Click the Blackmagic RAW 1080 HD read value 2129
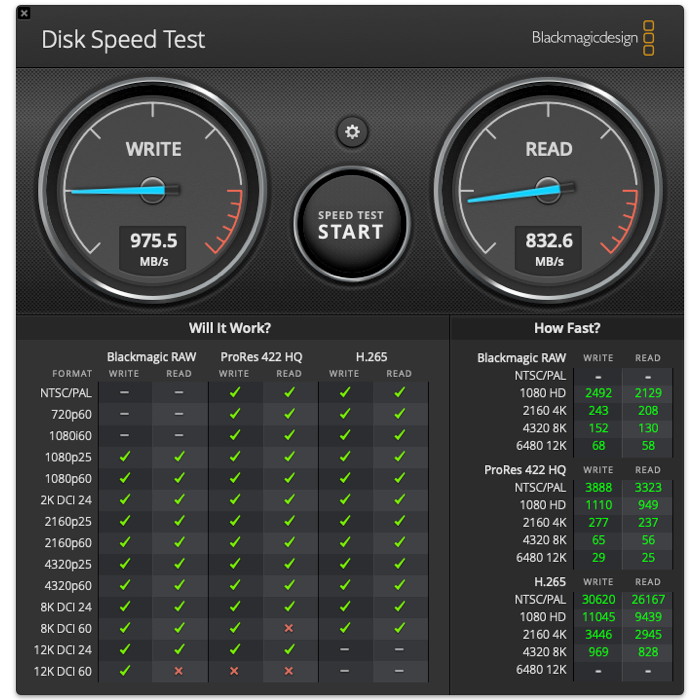 pos(647,393)
